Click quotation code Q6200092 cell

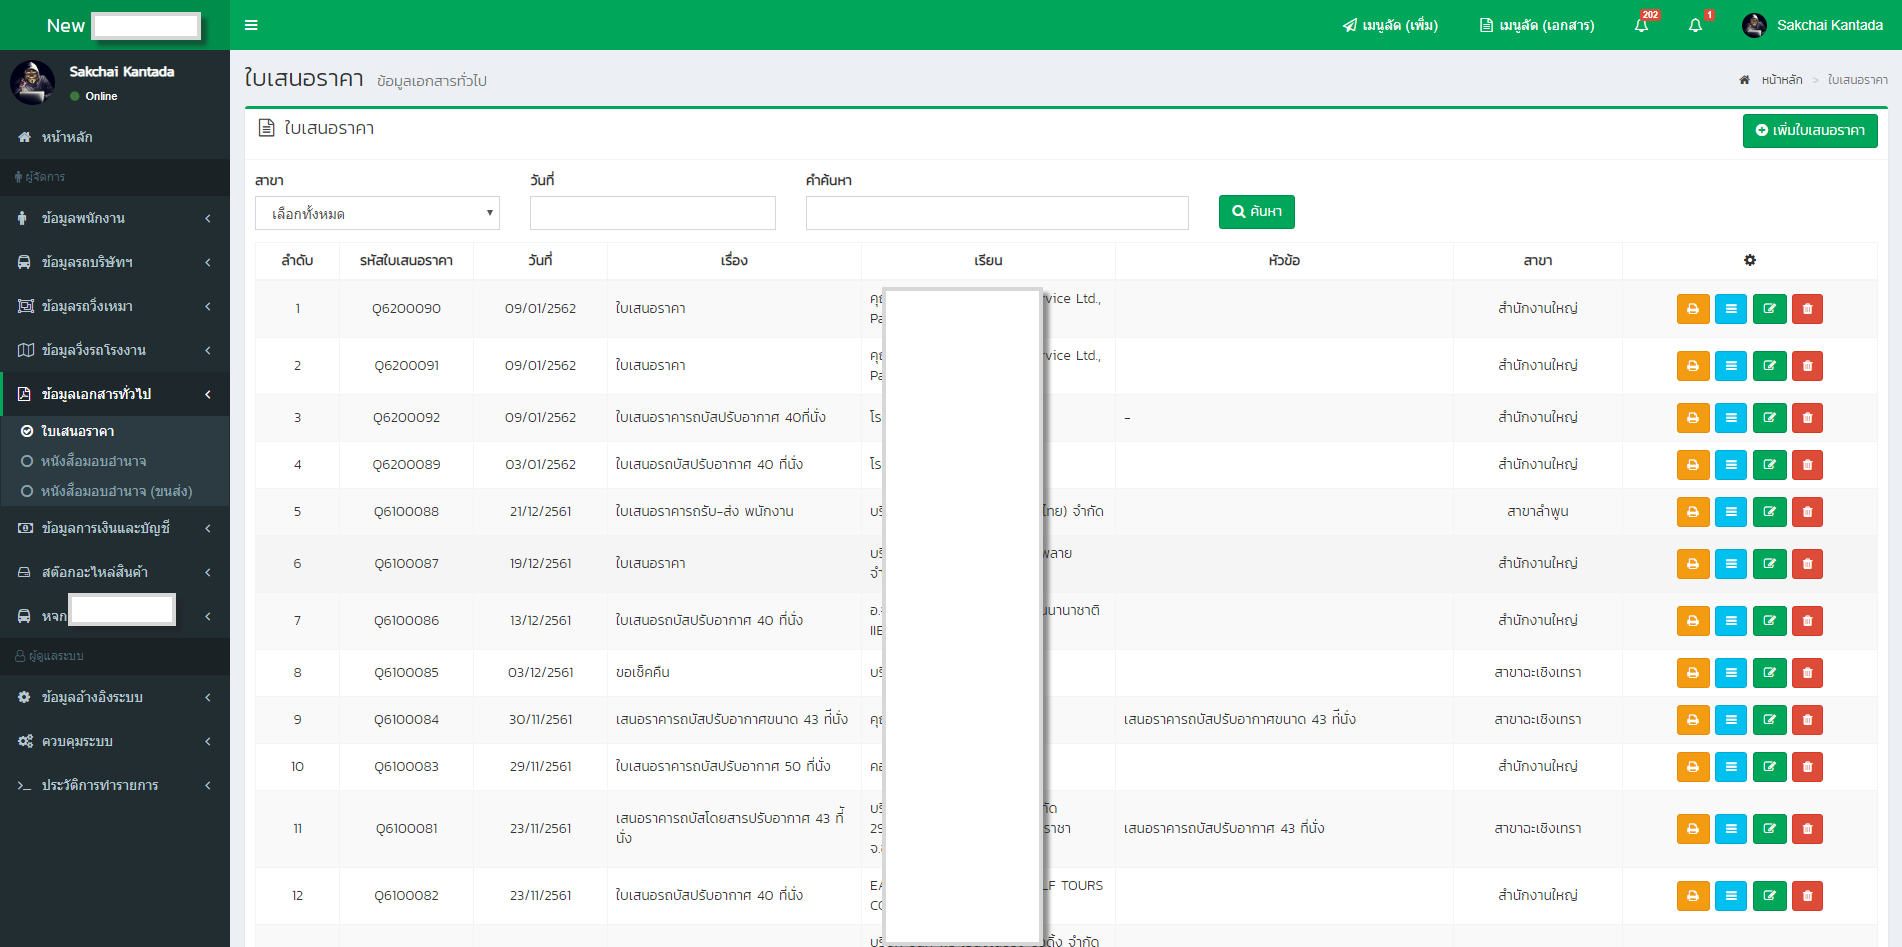tap(406, 418)
